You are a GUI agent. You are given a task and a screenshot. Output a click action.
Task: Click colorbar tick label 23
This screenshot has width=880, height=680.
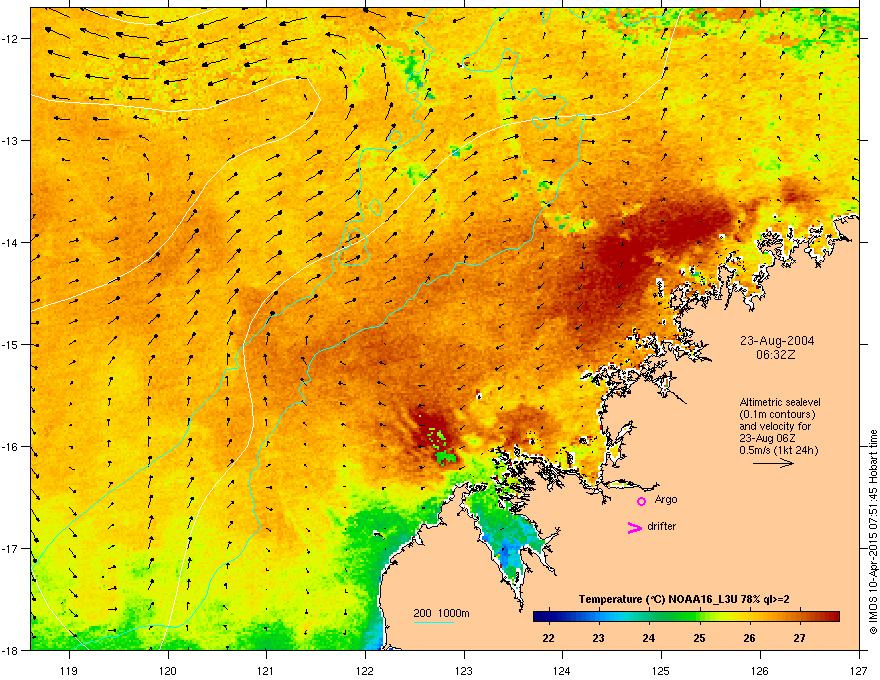[598, 638]
